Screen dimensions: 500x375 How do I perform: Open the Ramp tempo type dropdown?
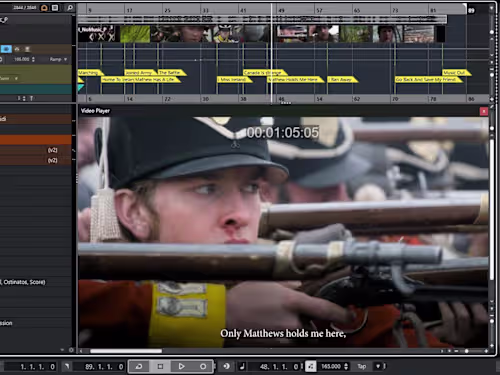pyautogui.click(x=58, y=59)
